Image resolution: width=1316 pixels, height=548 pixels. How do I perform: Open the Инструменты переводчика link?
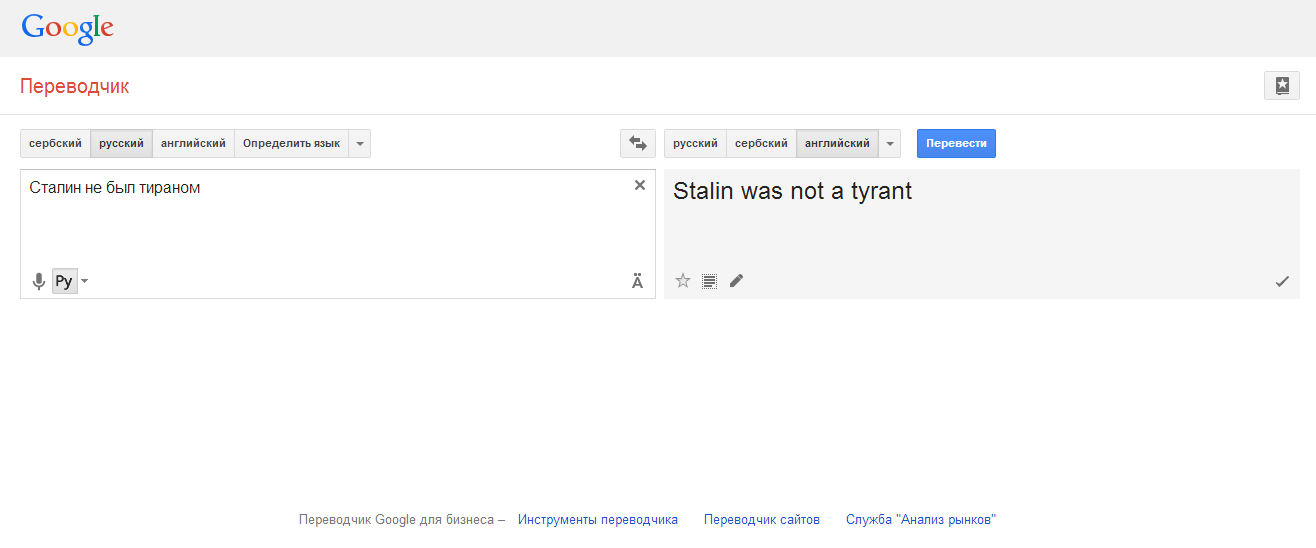598,520
